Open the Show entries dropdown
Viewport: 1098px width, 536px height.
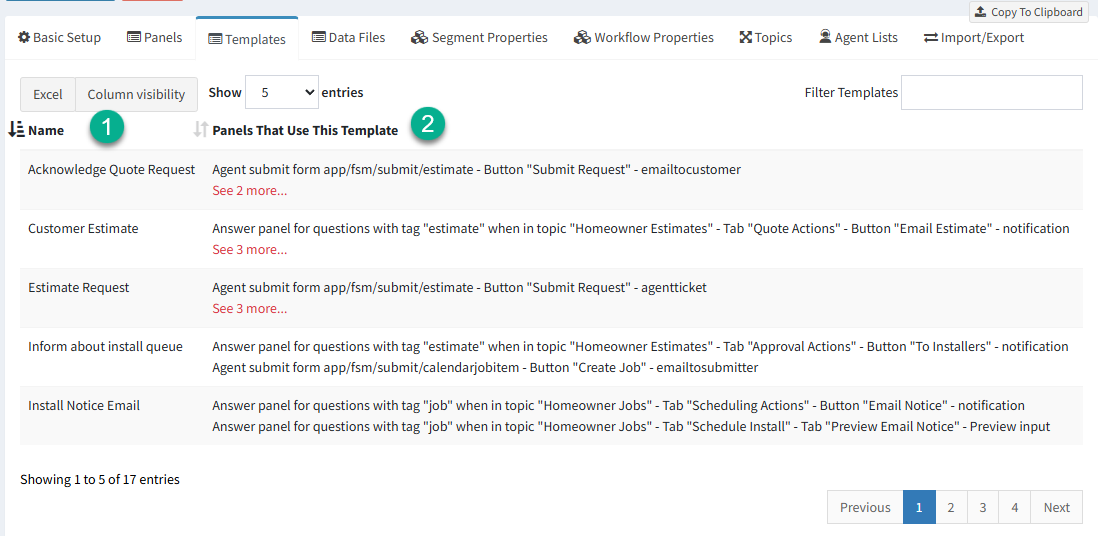pos(282,92)
